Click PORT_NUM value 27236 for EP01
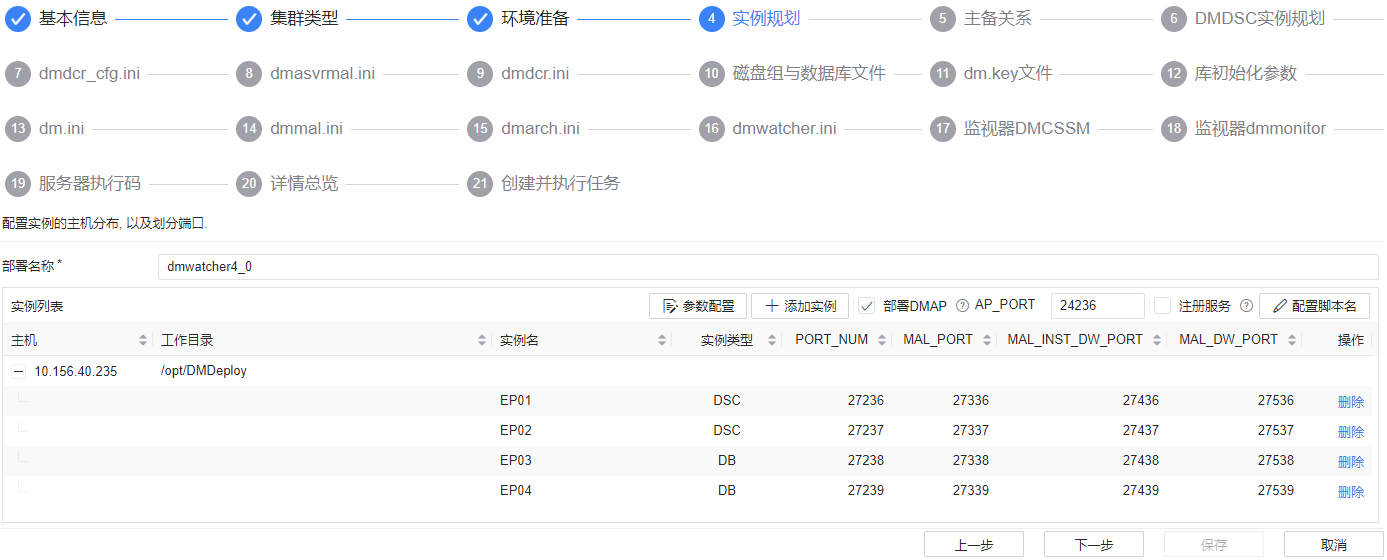Viewport: 1387px width, 560px height. pos(865,401)
